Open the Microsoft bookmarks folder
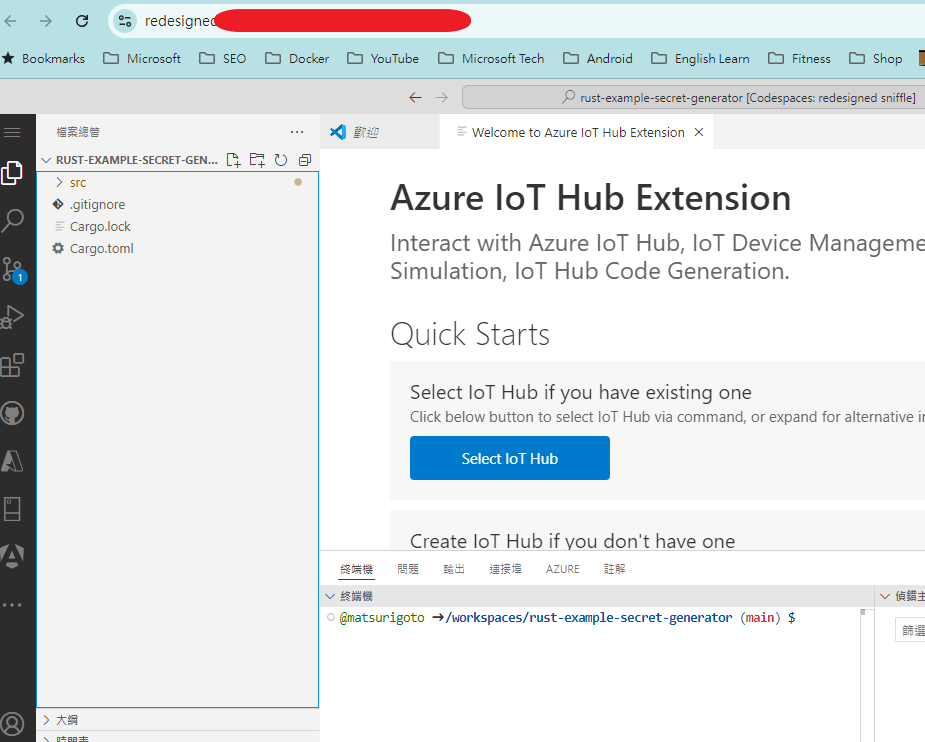Image resolution: width=925 pixels, height=742 pixels. click(x=142, y=58)
